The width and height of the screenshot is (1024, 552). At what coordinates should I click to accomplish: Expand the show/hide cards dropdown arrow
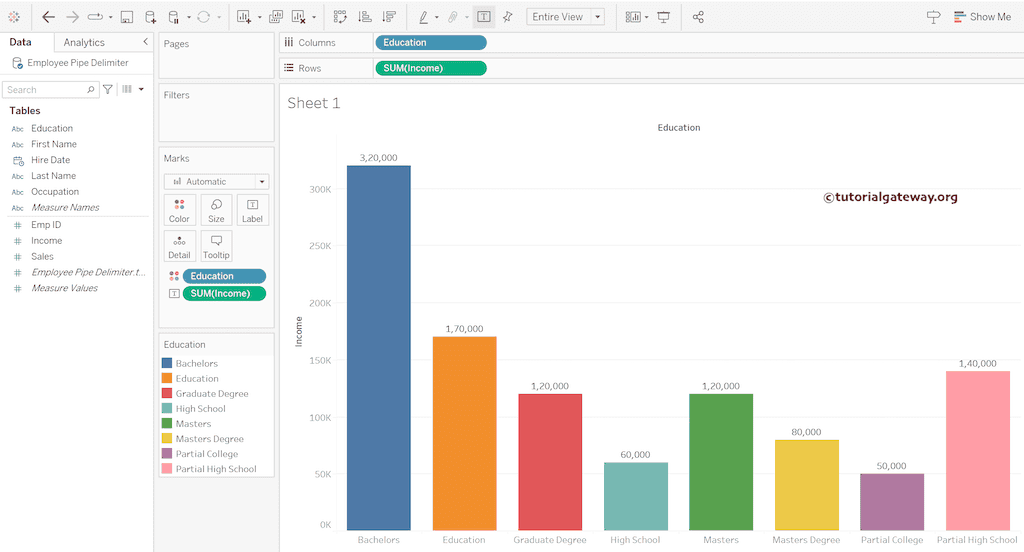click(647, 18)
